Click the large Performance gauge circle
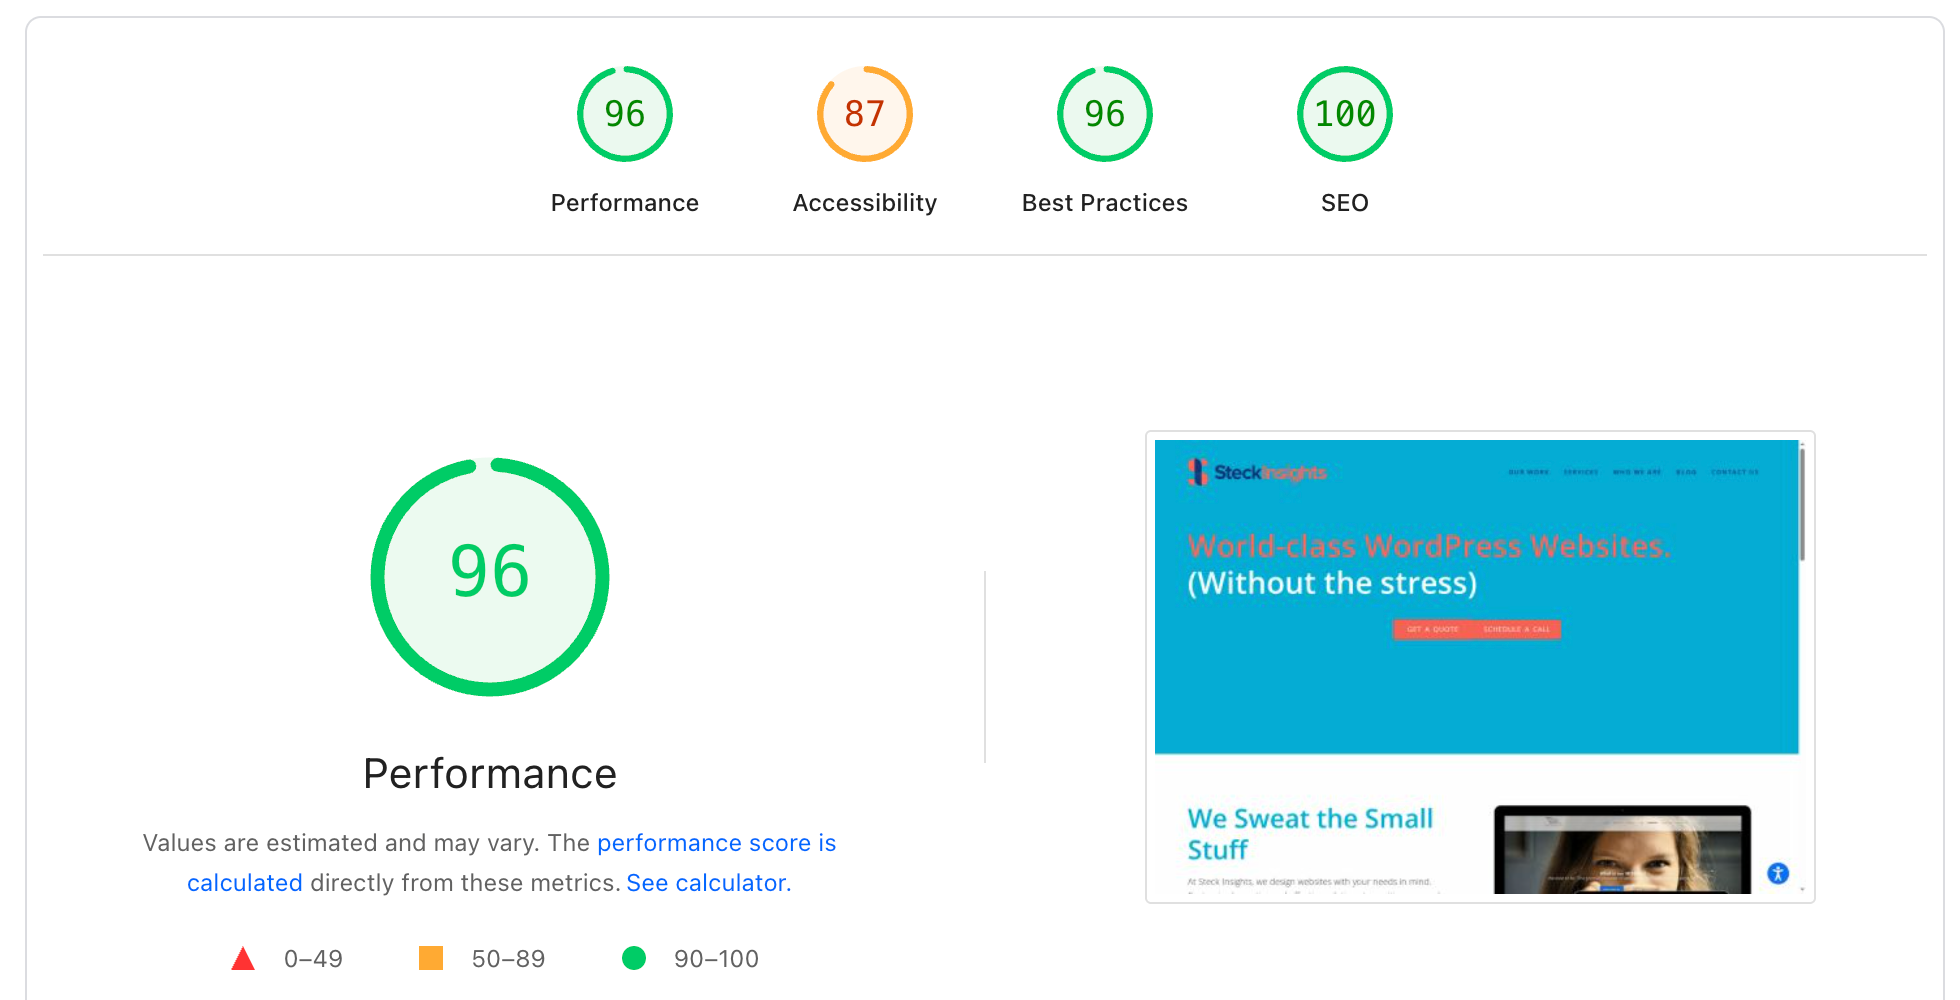Screen dimensions: 1960x1000 click(490, 577)
